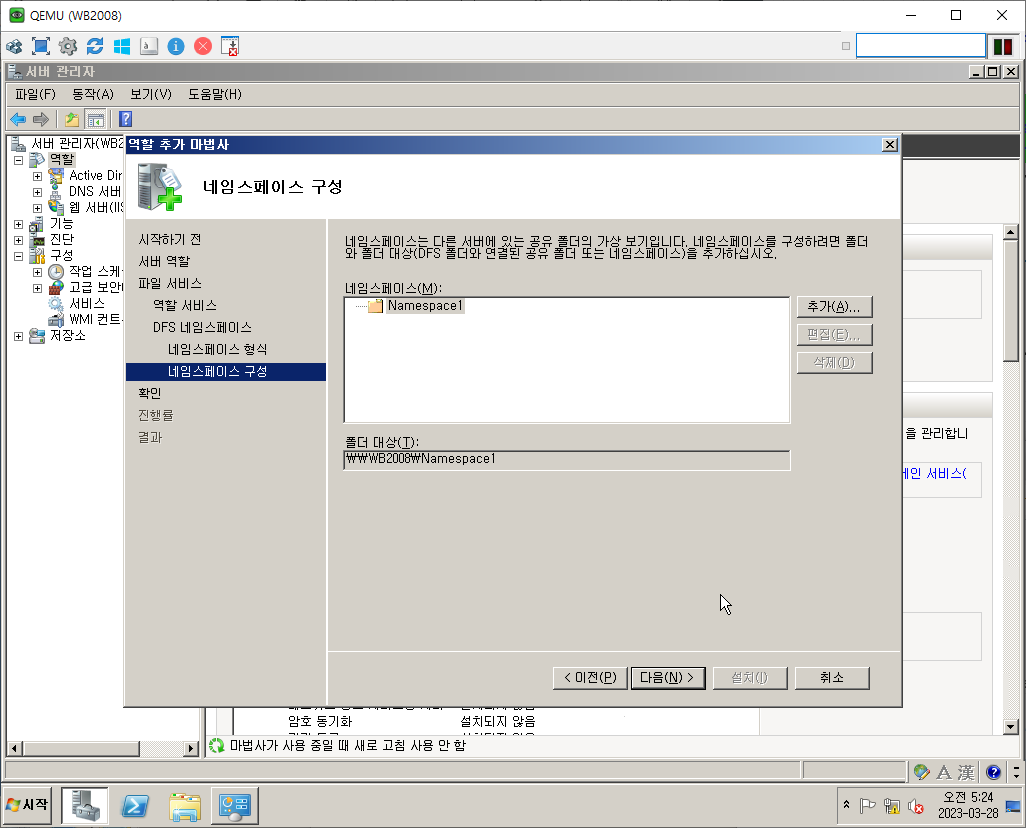Go to 서버 역할 wizard step
This screenshot has width=1026, height=828.
tap(164, 261)
